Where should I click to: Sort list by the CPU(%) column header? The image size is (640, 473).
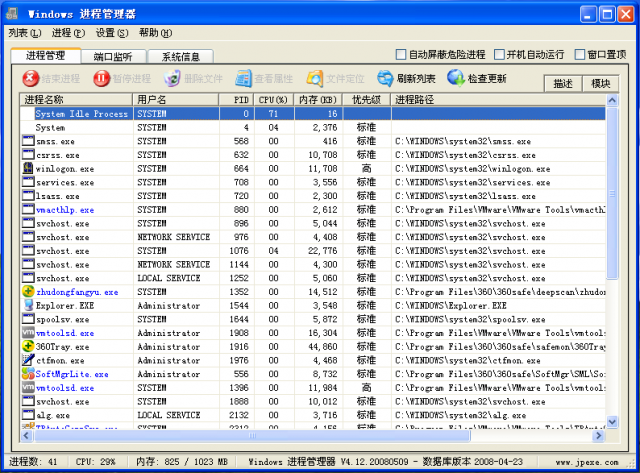pyautogui.click(x=273, y=100)
